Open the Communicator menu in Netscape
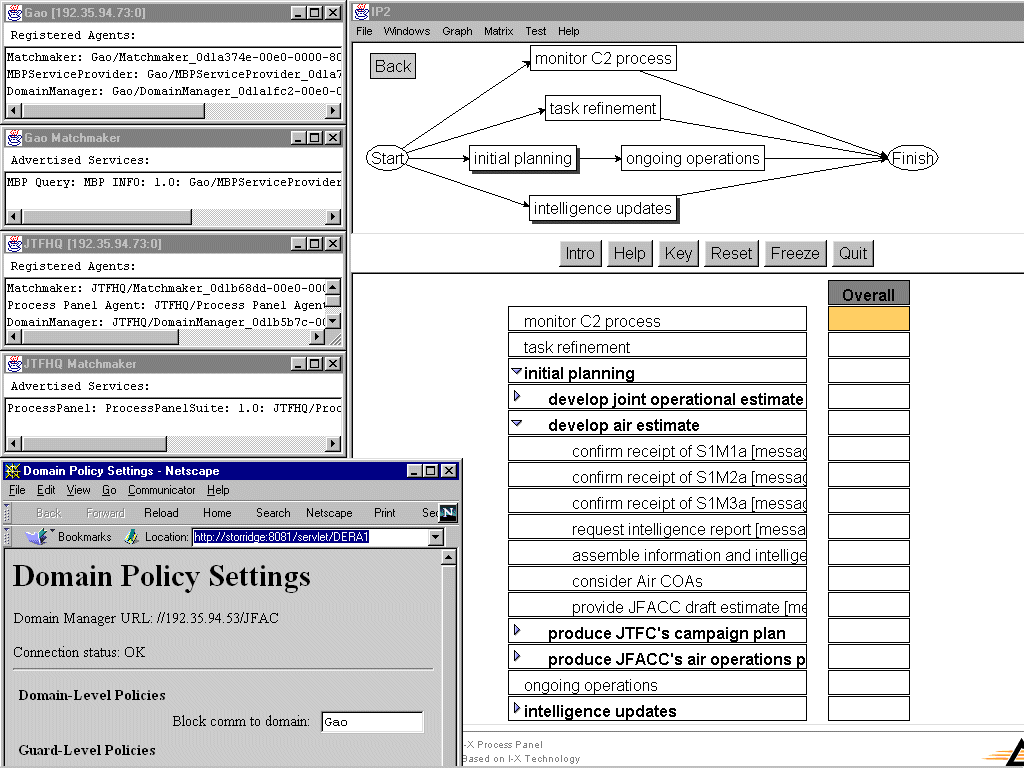The width and height of the screenshot is (1024, 768). [162, 490]
